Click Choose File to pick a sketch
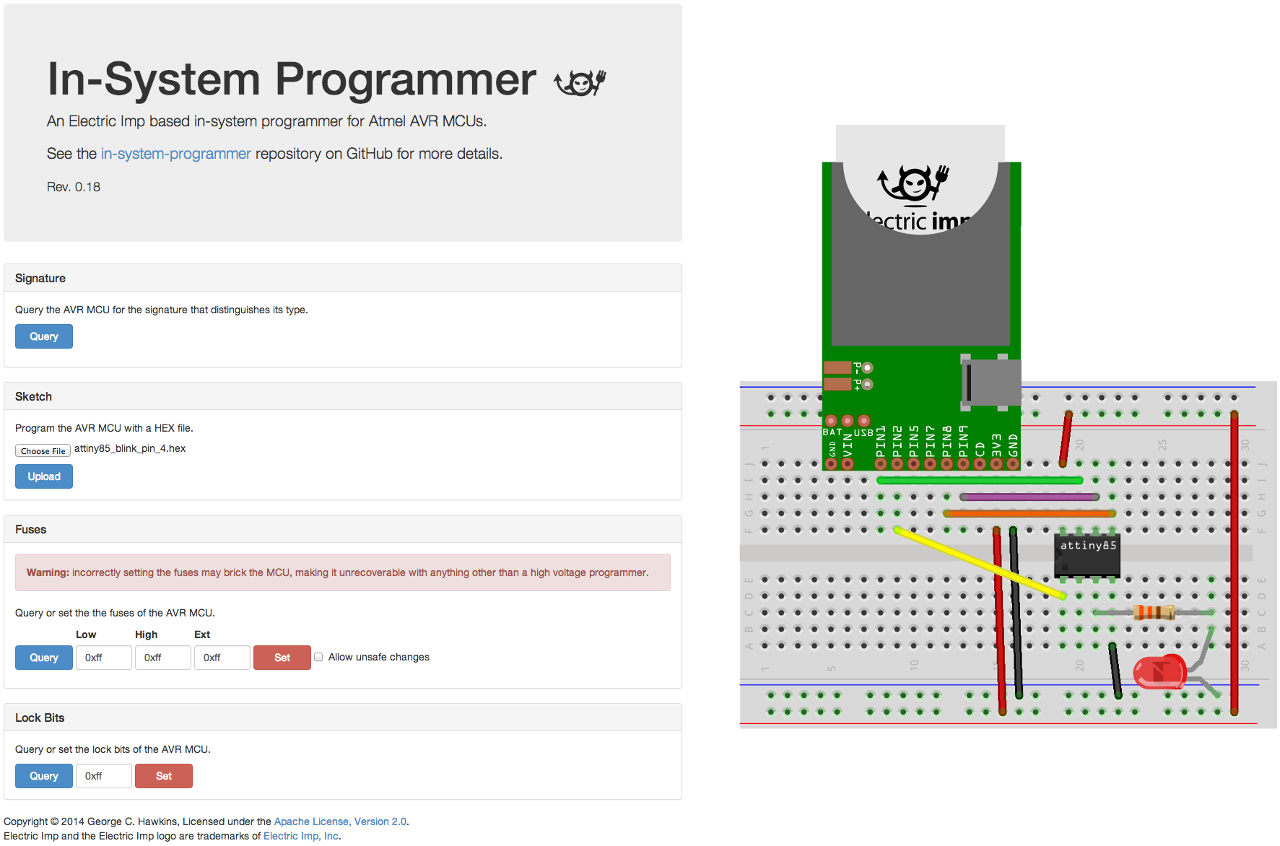 point(42,450)
